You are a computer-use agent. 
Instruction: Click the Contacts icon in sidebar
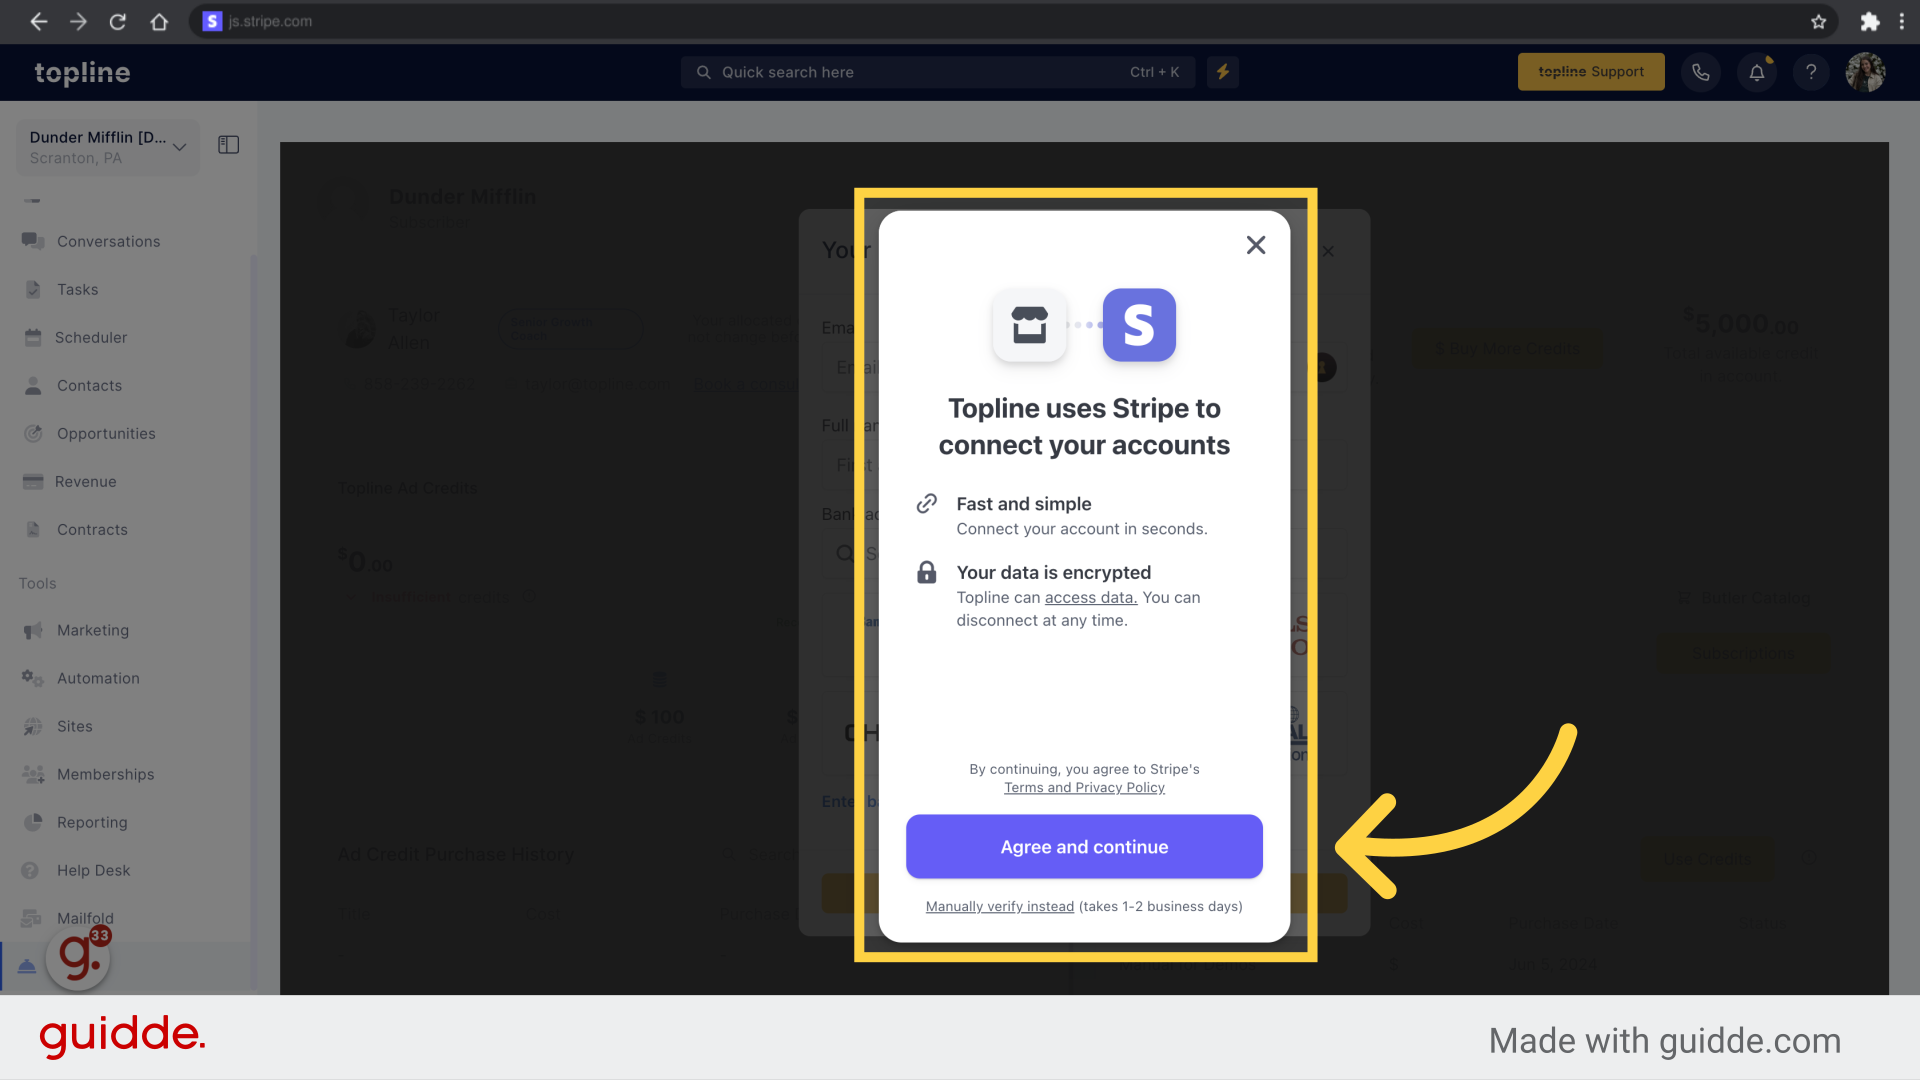point(34,385)
